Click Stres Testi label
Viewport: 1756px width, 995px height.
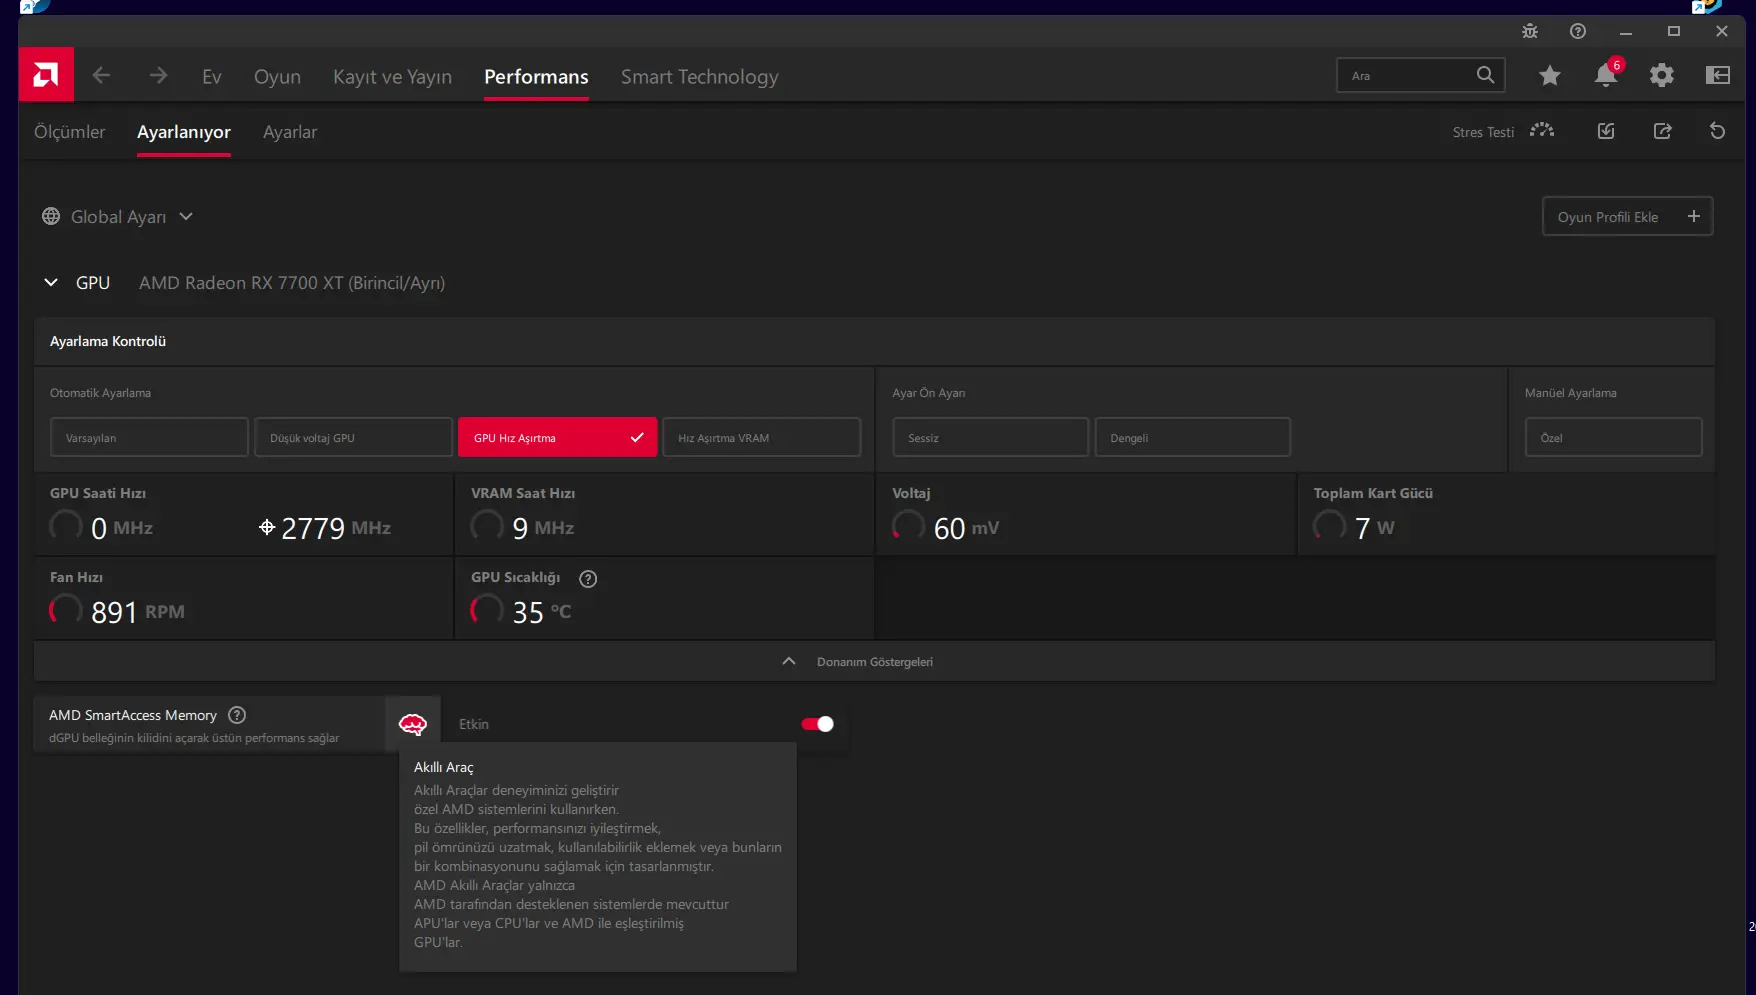1483,132
